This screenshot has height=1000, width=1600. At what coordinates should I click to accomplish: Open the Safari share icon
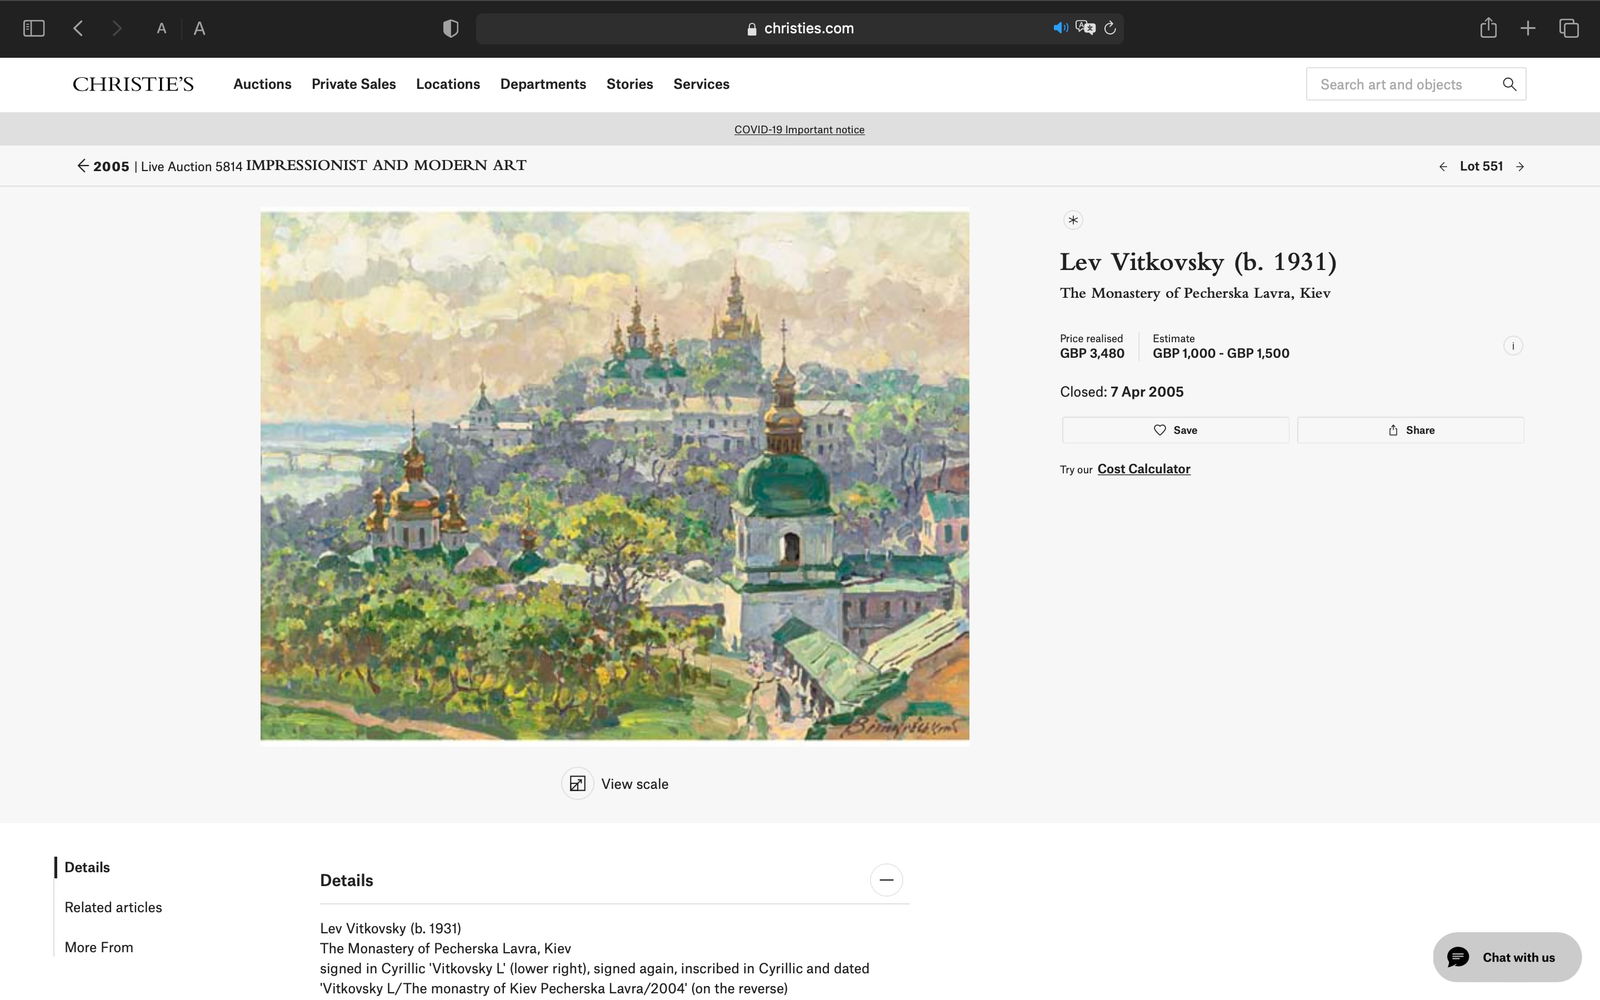pyautogui.click(x=1488, y=28)
